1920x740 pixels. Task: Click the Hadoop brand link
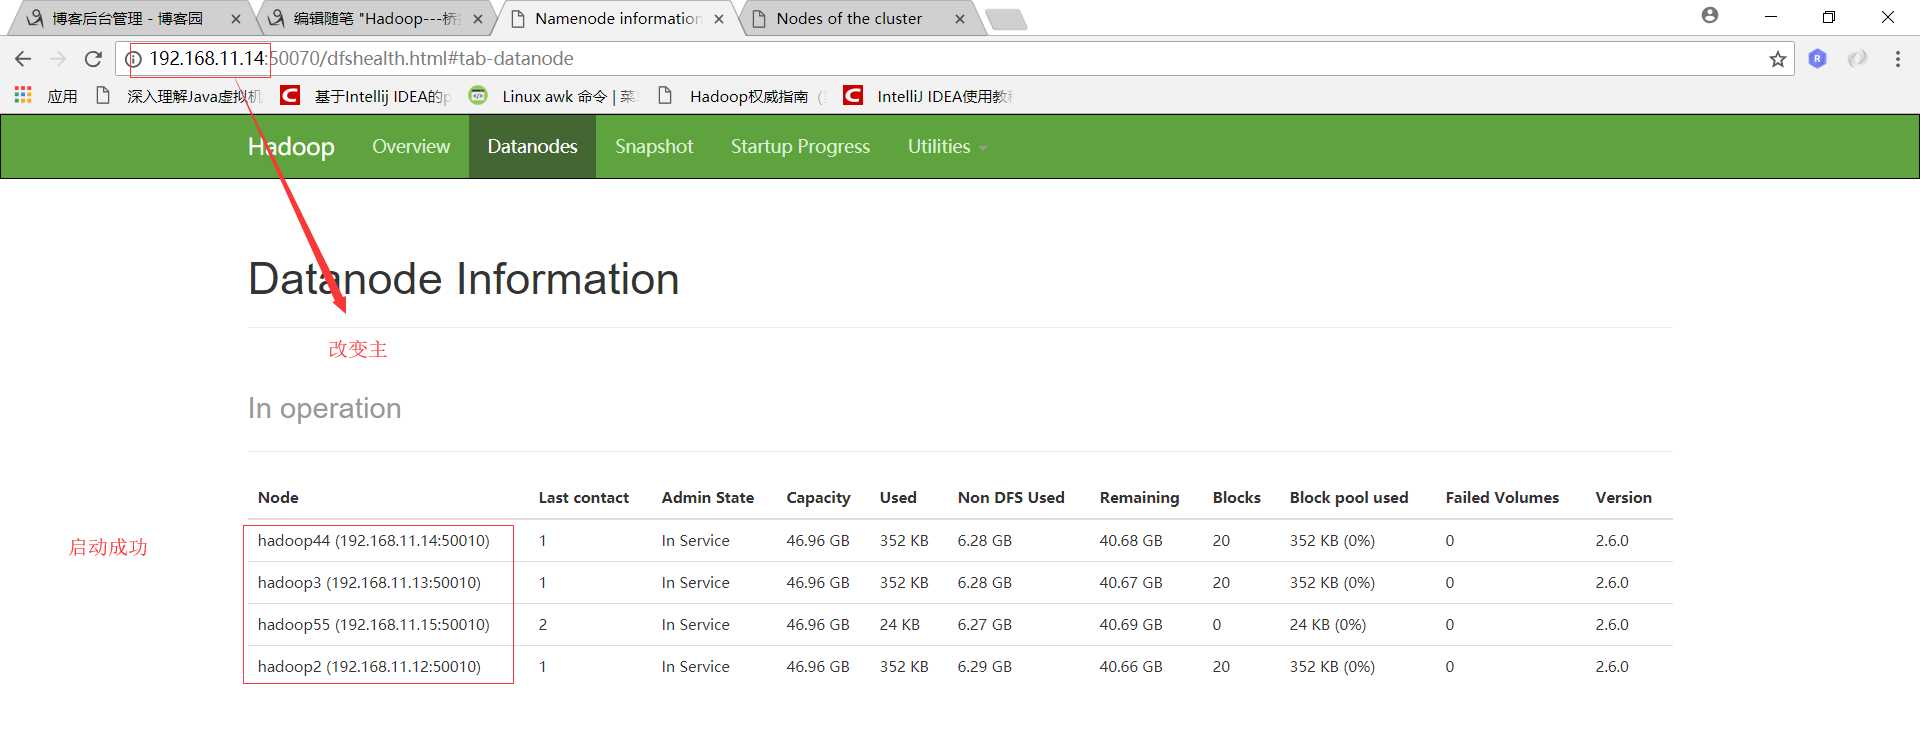(291, 146)
